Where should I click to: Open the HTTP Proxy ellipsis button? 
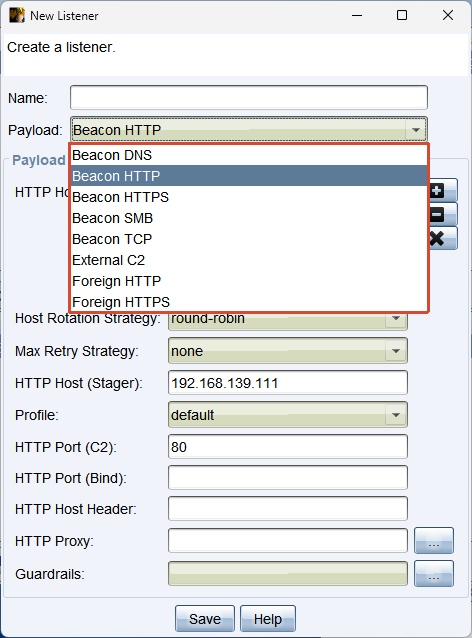434,541
